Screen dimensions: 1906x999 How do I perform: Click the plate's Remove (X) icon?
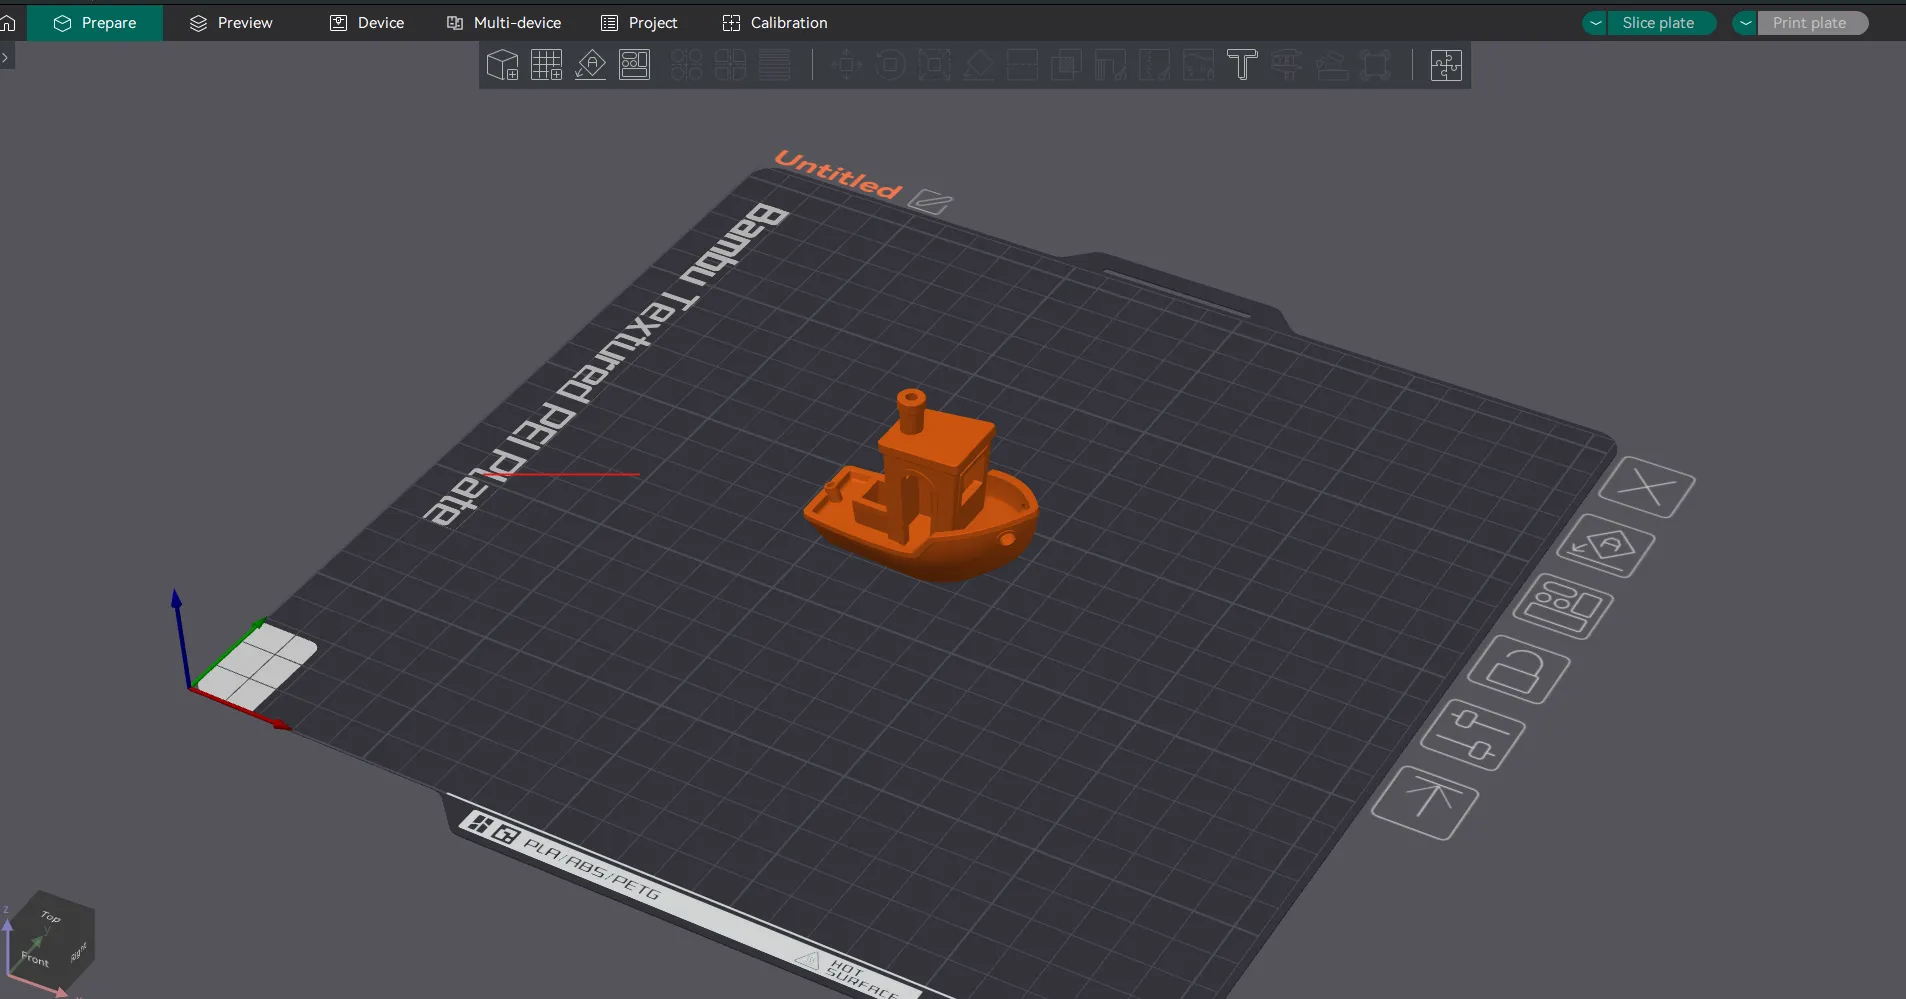tap(1646, 487)
